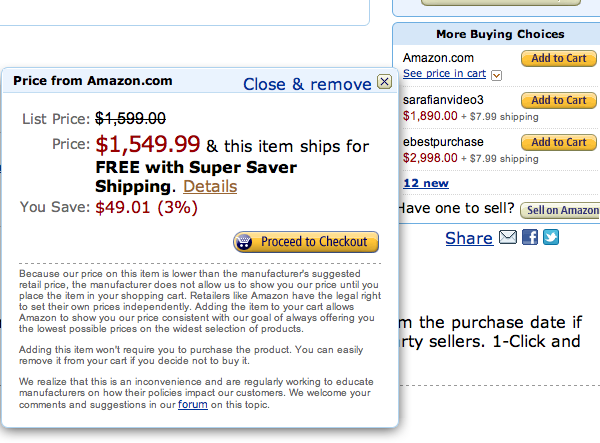This screenshot has height=443, width=600.
Task: Add sarafianvideo3 offer to cart
Action: click(558, 101)
